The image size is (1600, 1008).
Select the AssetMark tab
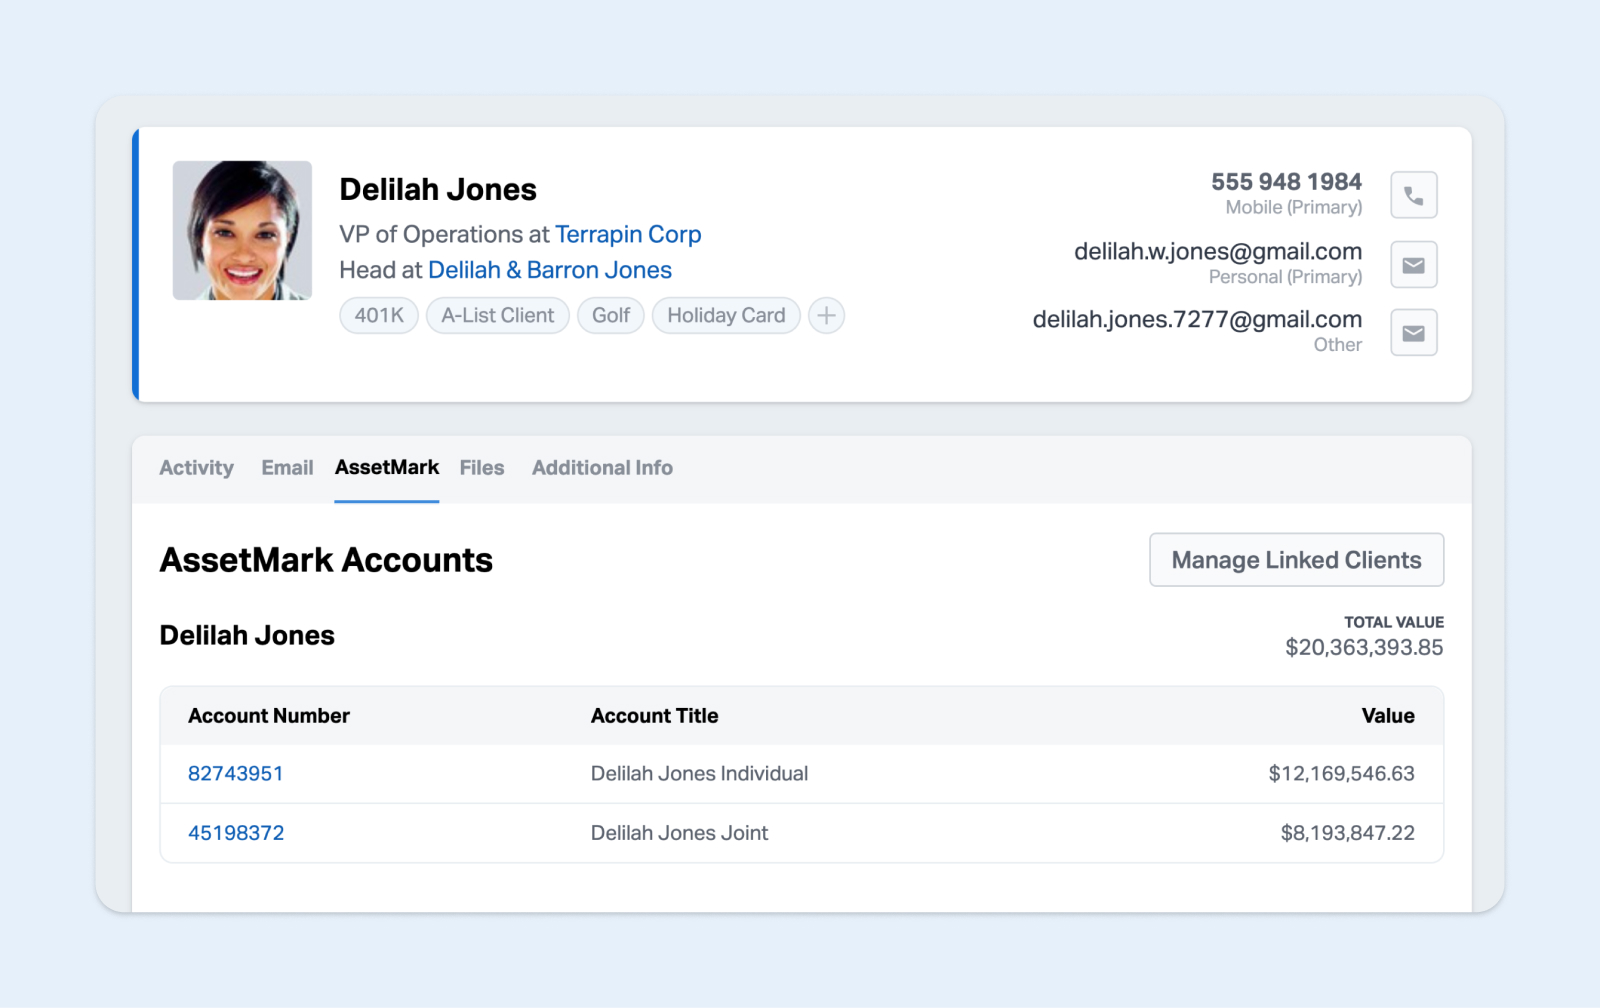(386, 468)
